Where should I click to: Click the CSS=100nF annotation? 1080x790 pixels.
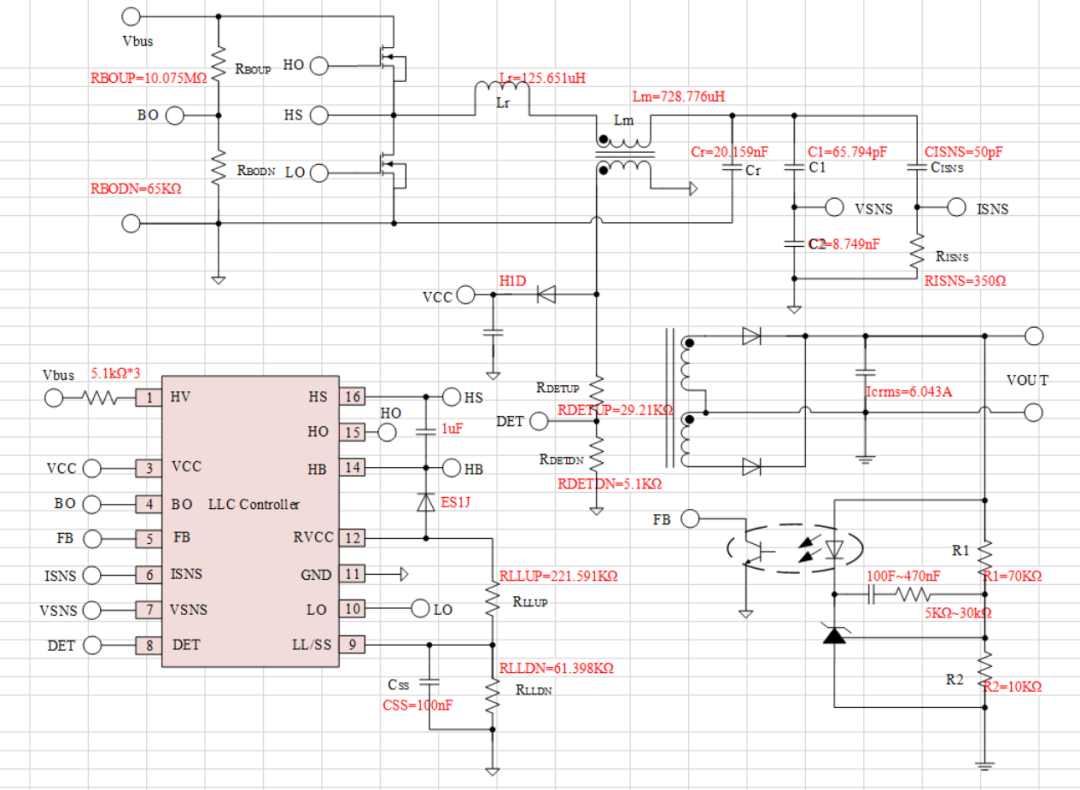click(x=417, y=705)
